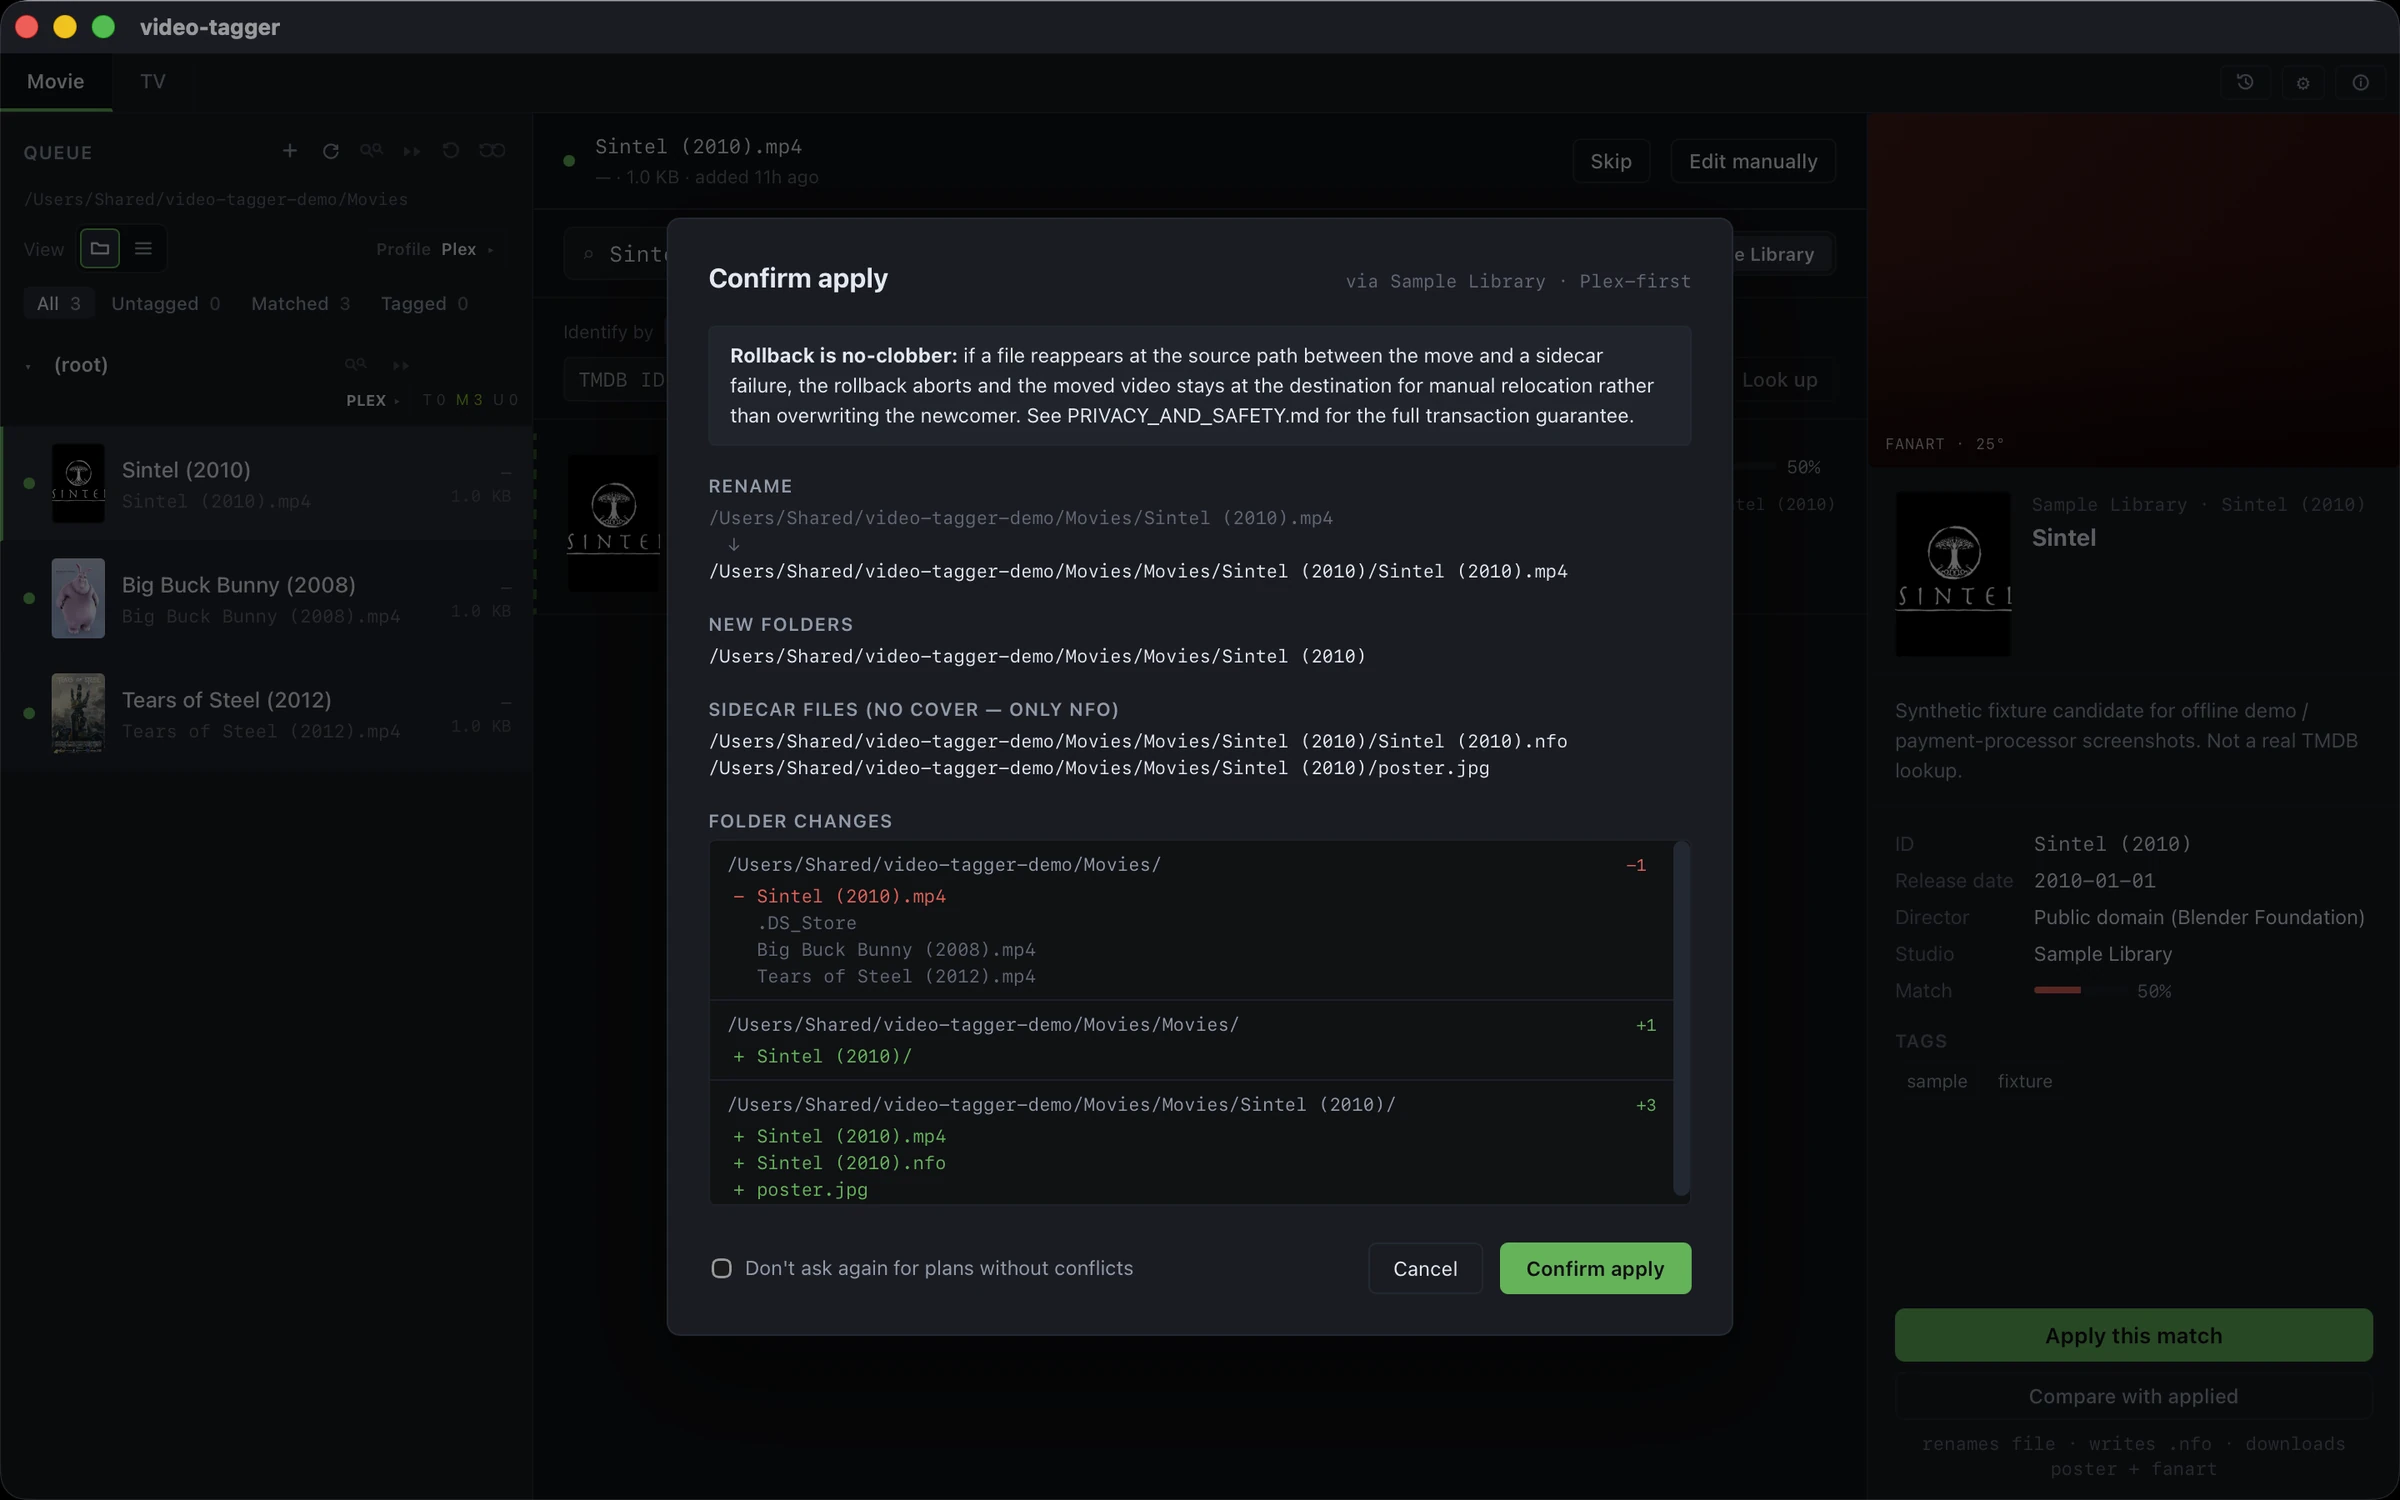Image resolution: width=2400 pixels, height=1500 pixels.
Task: Click the add (+) icon in the Queue header
Action: (289, 151)
